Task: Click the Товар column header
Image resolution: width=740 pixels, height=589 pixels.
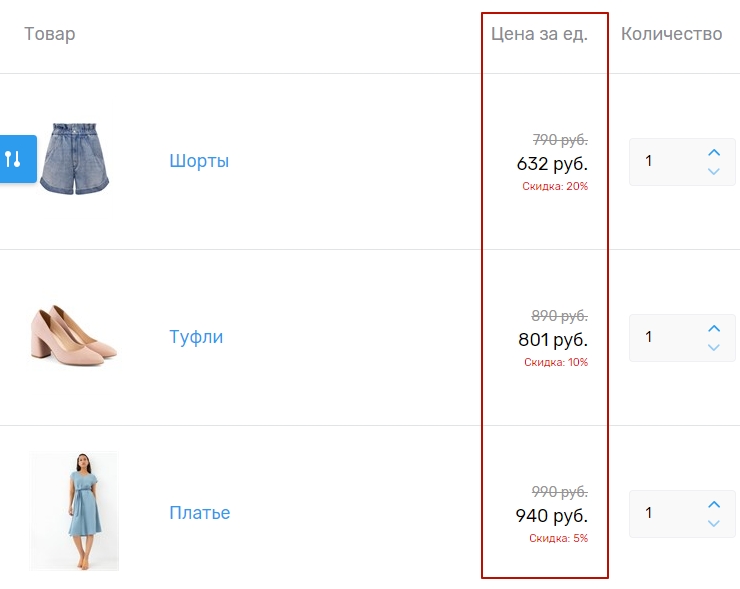Action: (x=50, y=34)
